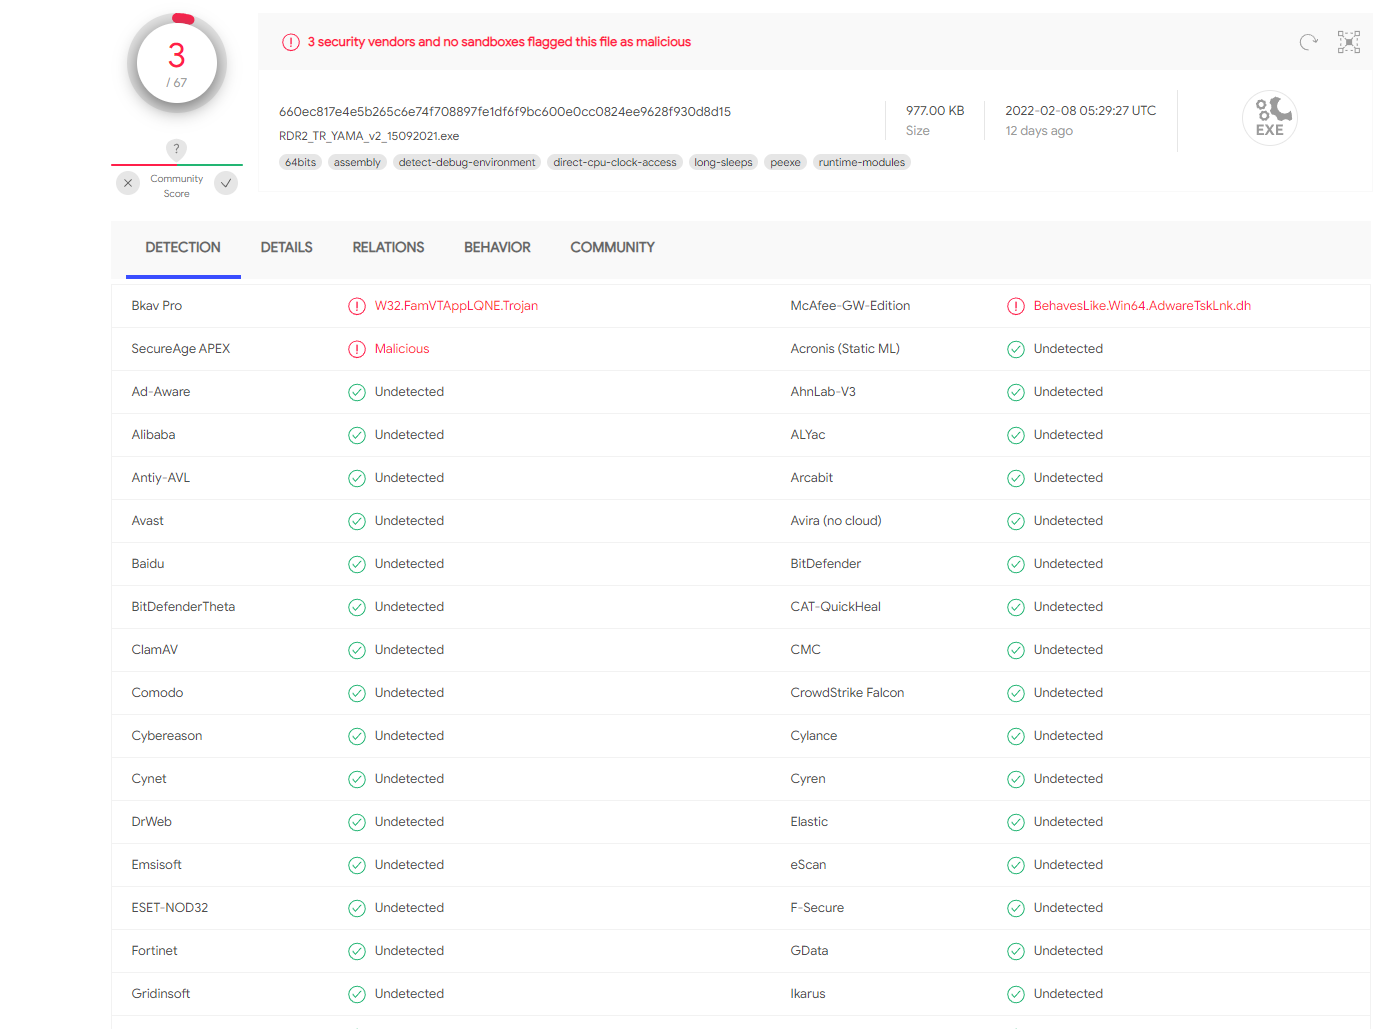1398x1029 pixels.
Task: Click Ad-Aware undetected check icon
Action: point(357,392)
